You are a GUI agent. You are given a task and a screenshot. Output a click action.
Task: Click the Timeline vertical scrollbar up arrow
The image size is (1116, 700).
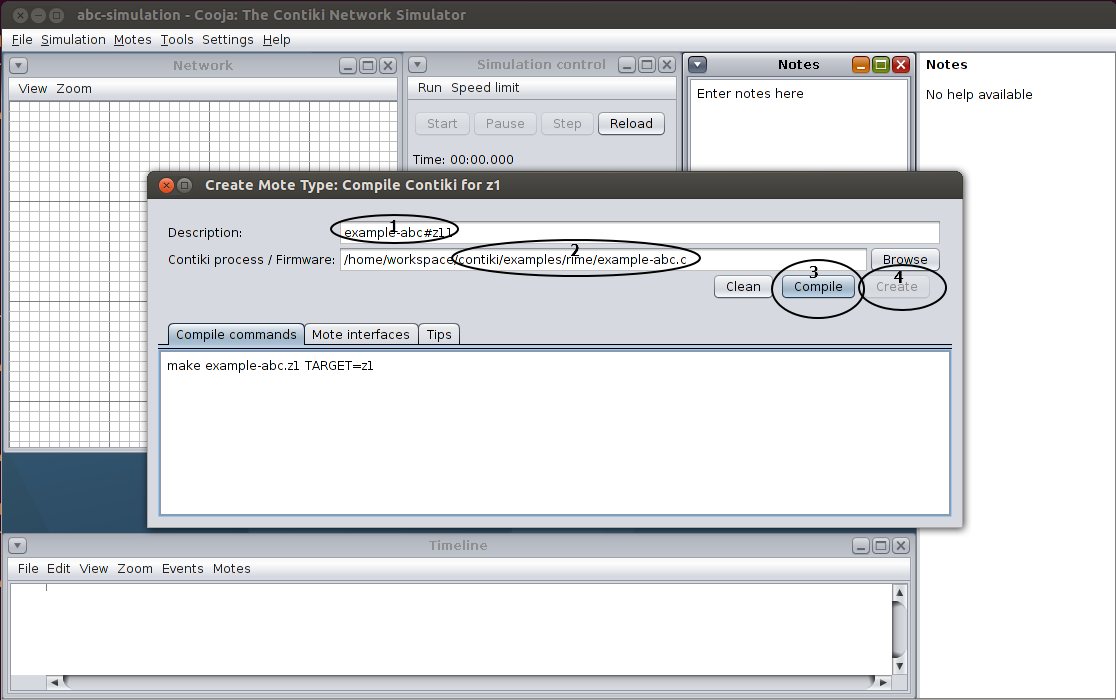coord(900,593)
